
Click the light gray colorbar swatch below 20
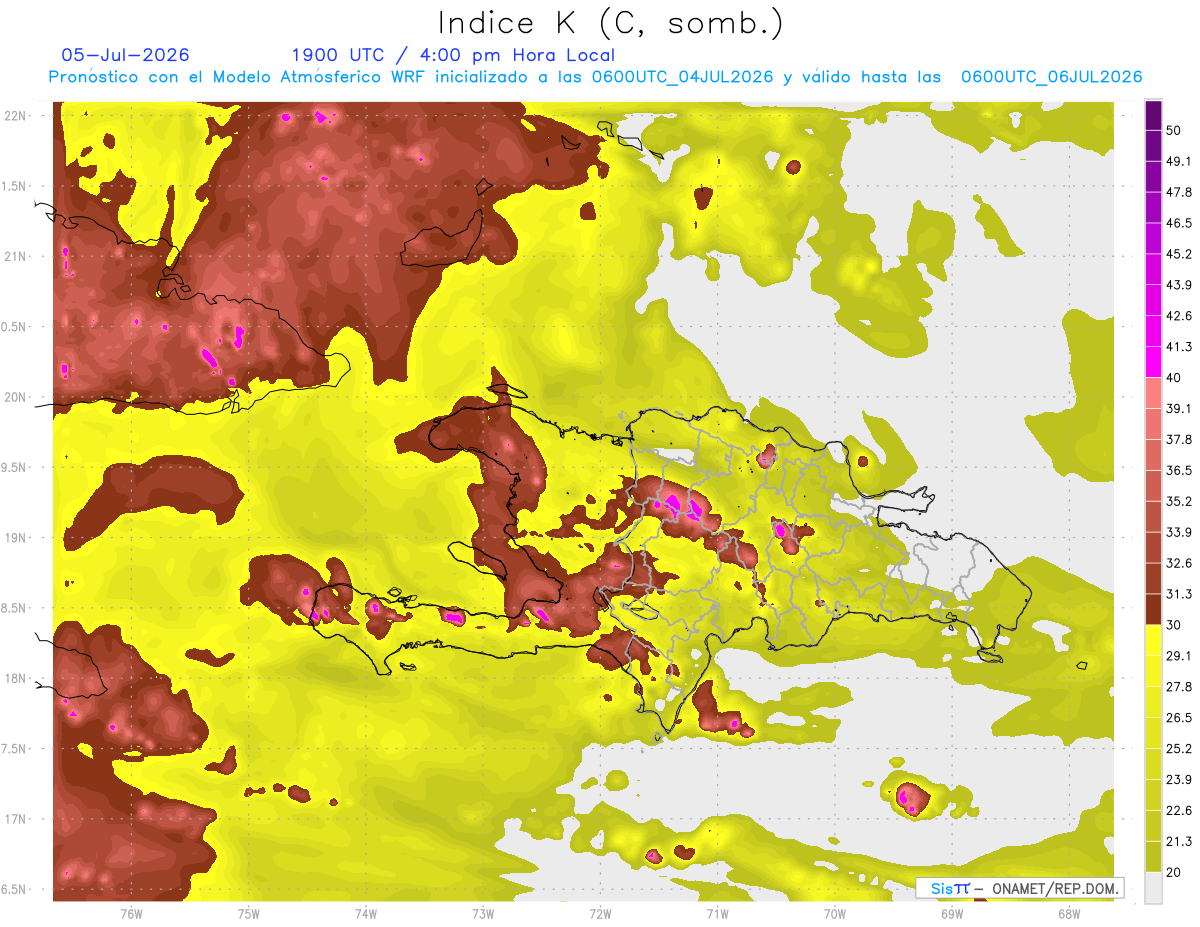[x=1153, y=888]
